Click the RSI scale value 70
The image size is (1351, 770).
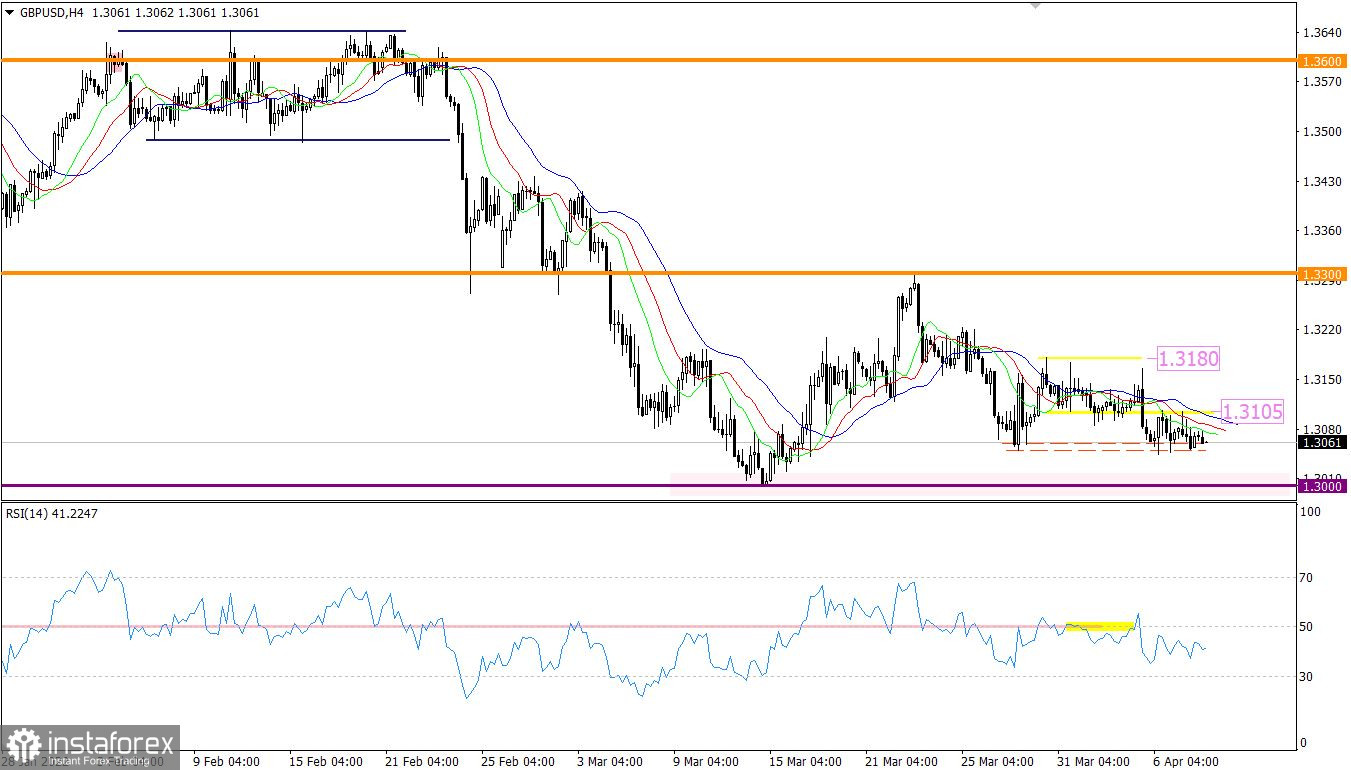click(x=1308, y=578)
